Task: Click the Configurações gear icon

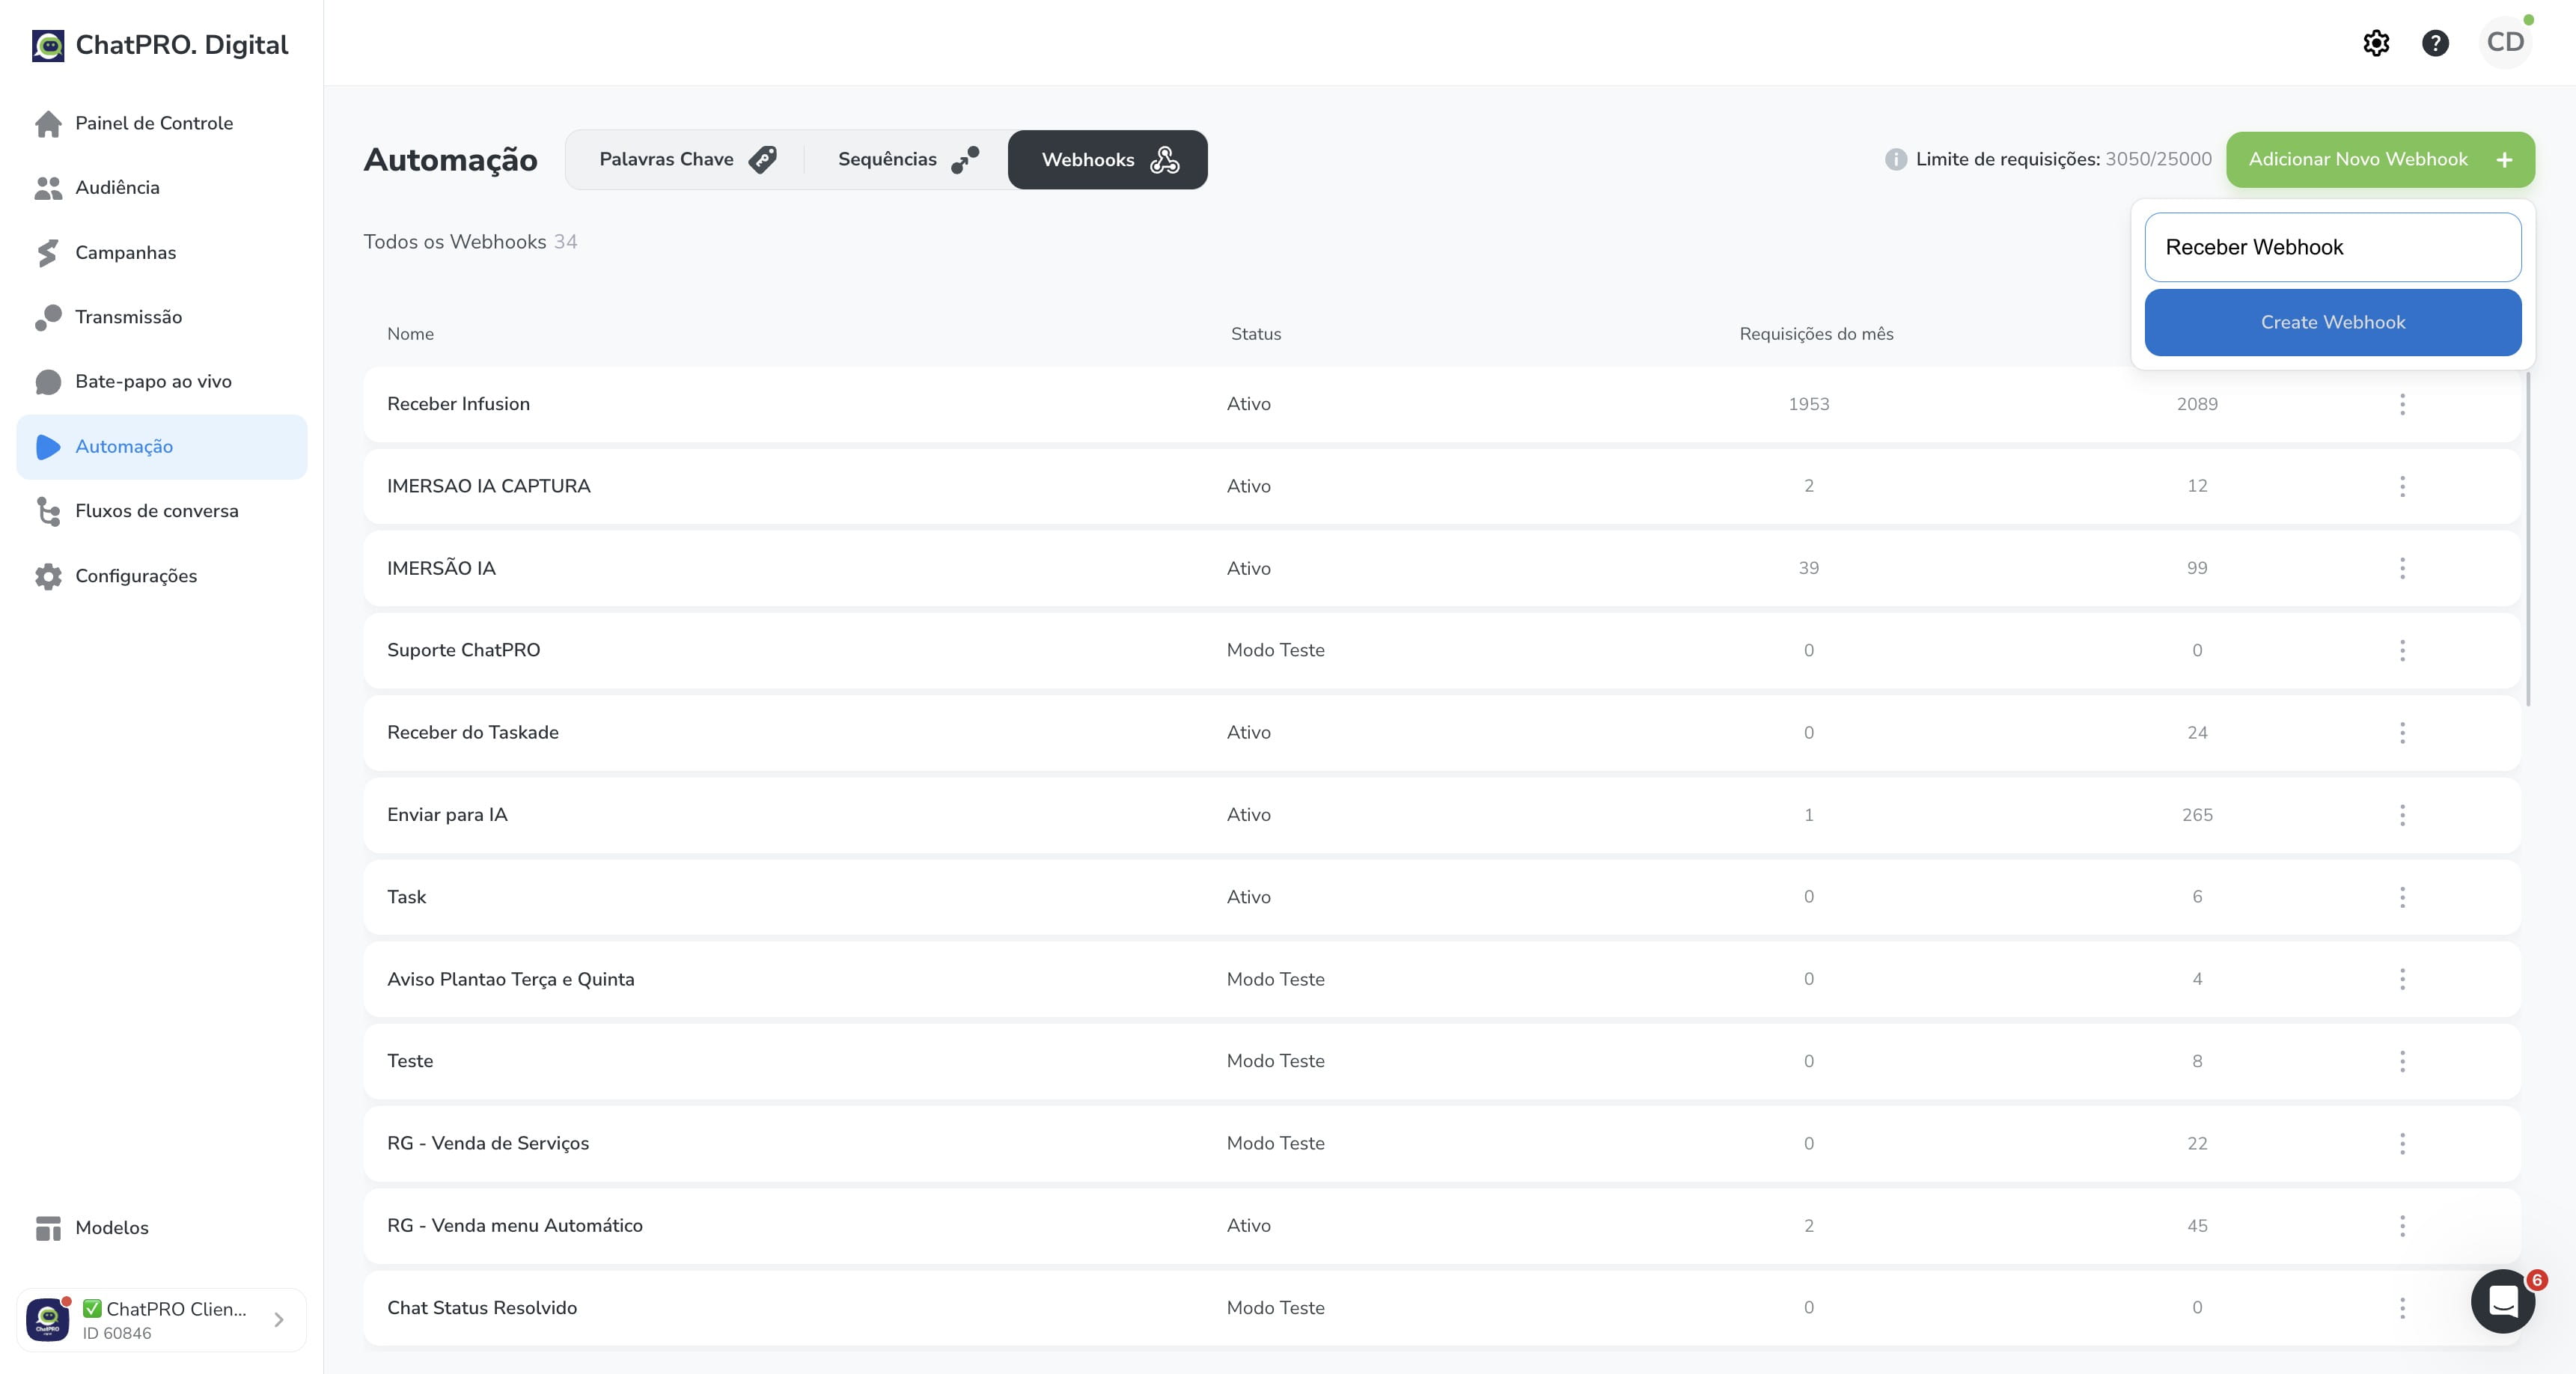Action: tap(48, 576)
